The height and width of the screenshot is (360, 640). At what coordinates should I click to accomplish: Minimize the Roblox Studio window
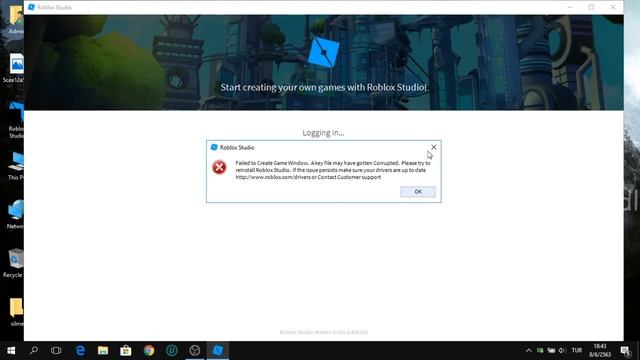click(x=570, y=7)
